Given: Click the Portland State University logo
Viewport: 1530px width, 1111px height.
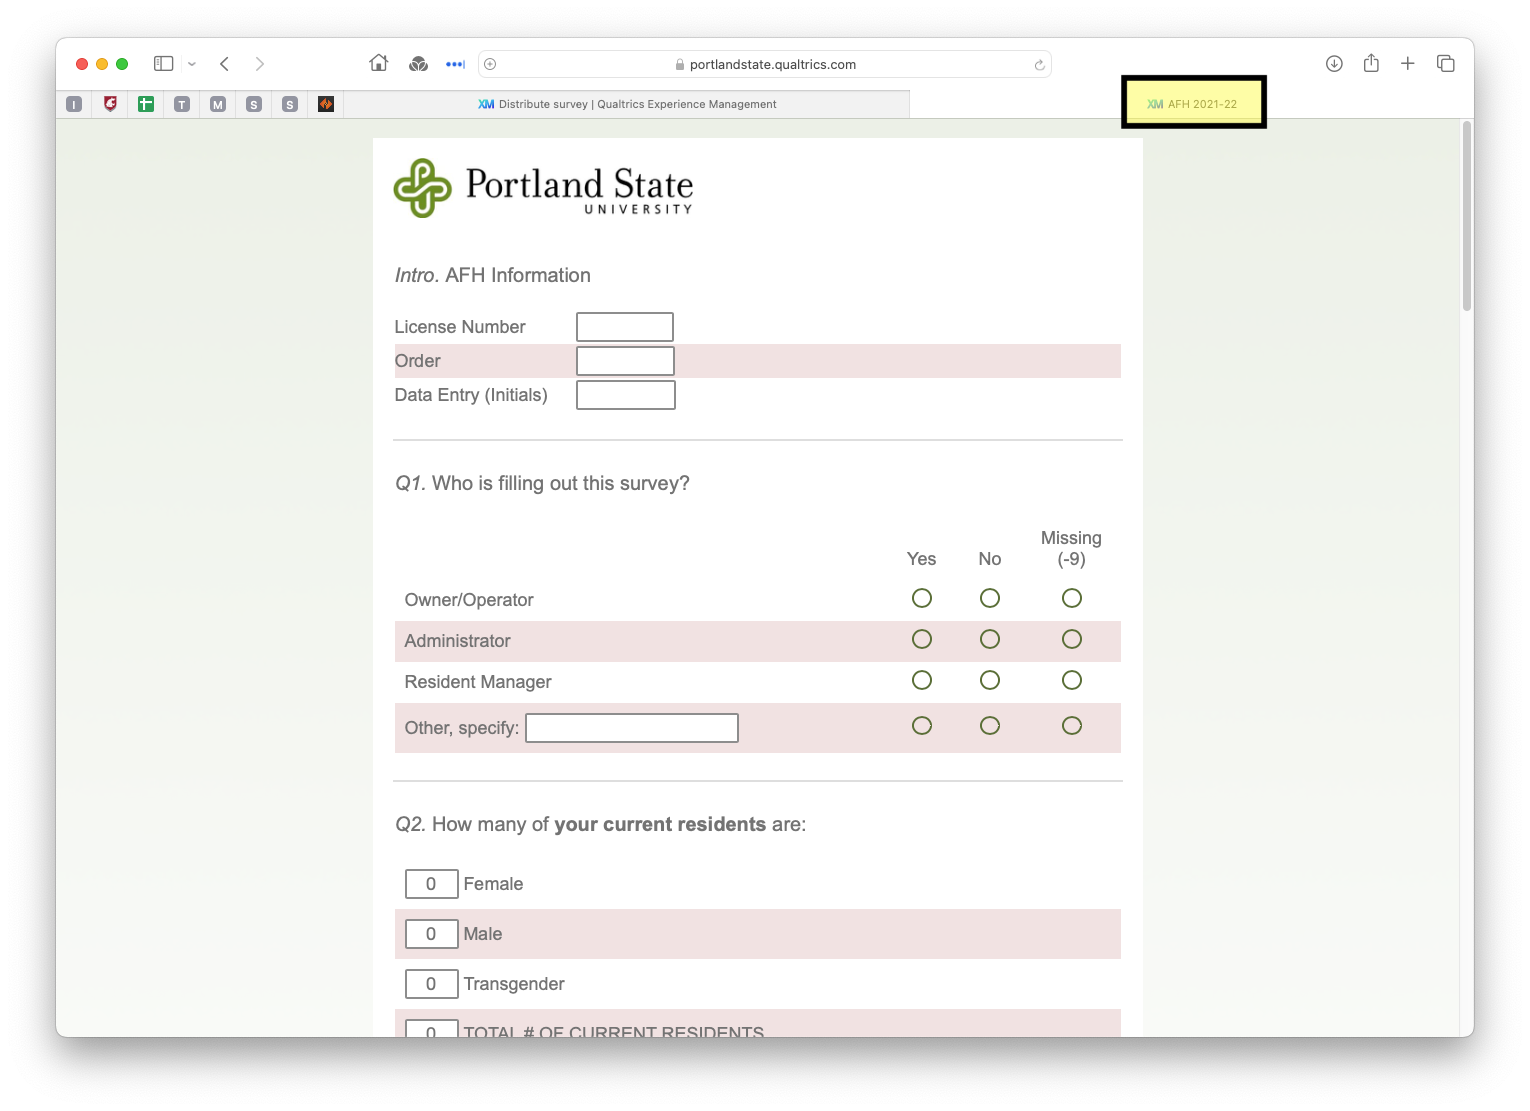Looking at the screenshot, I should (544, 188).
